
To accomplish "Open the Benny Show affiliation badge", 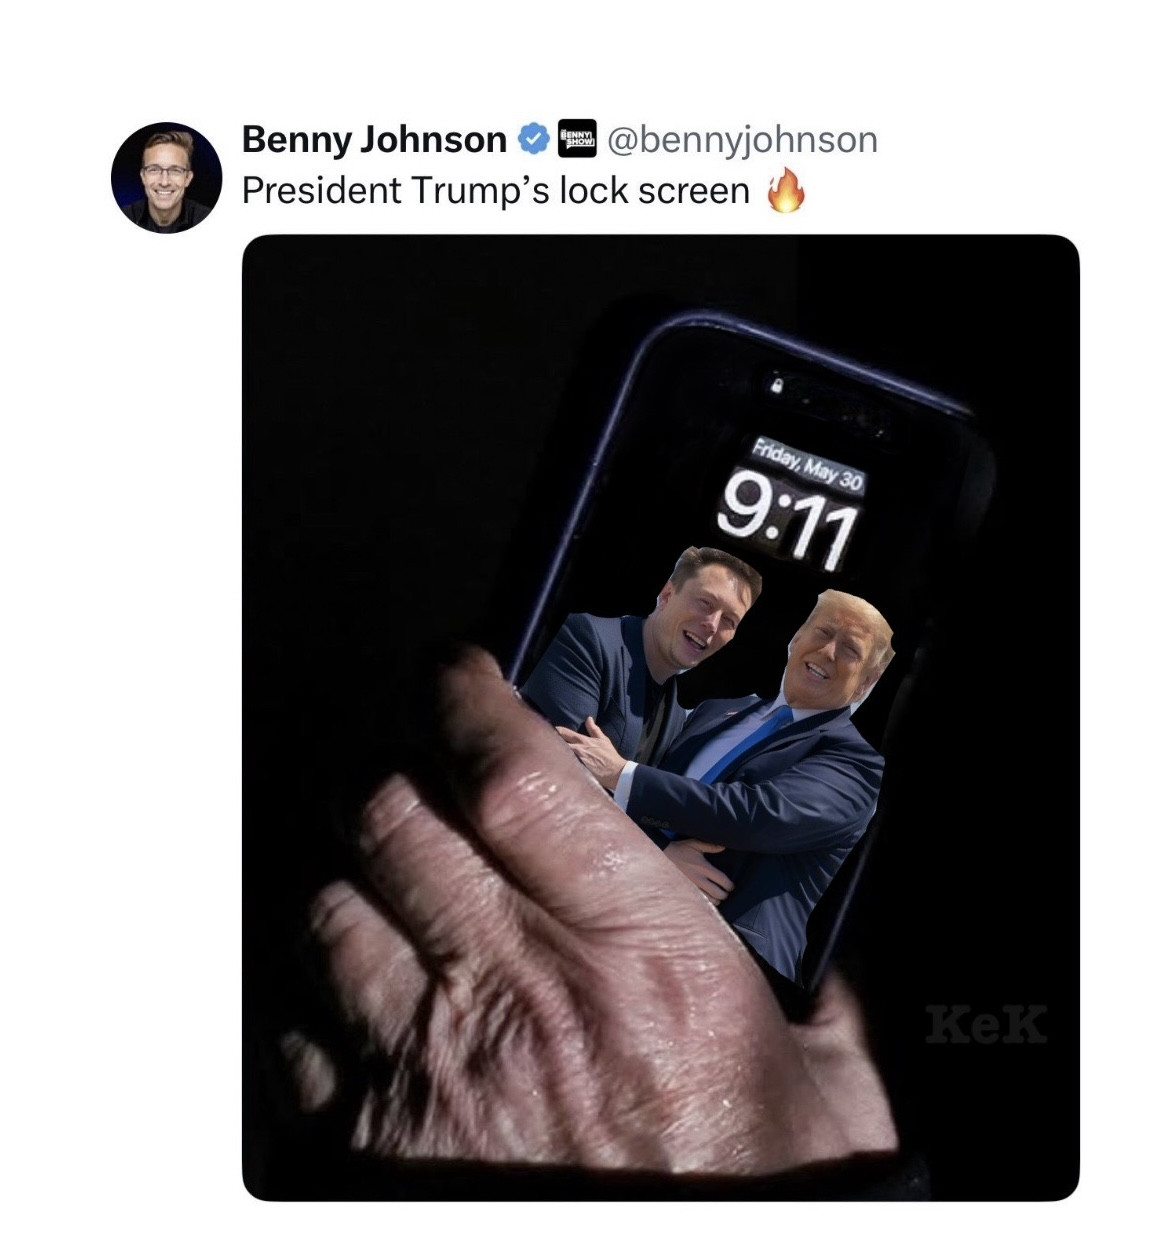I will (x=576, y=139).
